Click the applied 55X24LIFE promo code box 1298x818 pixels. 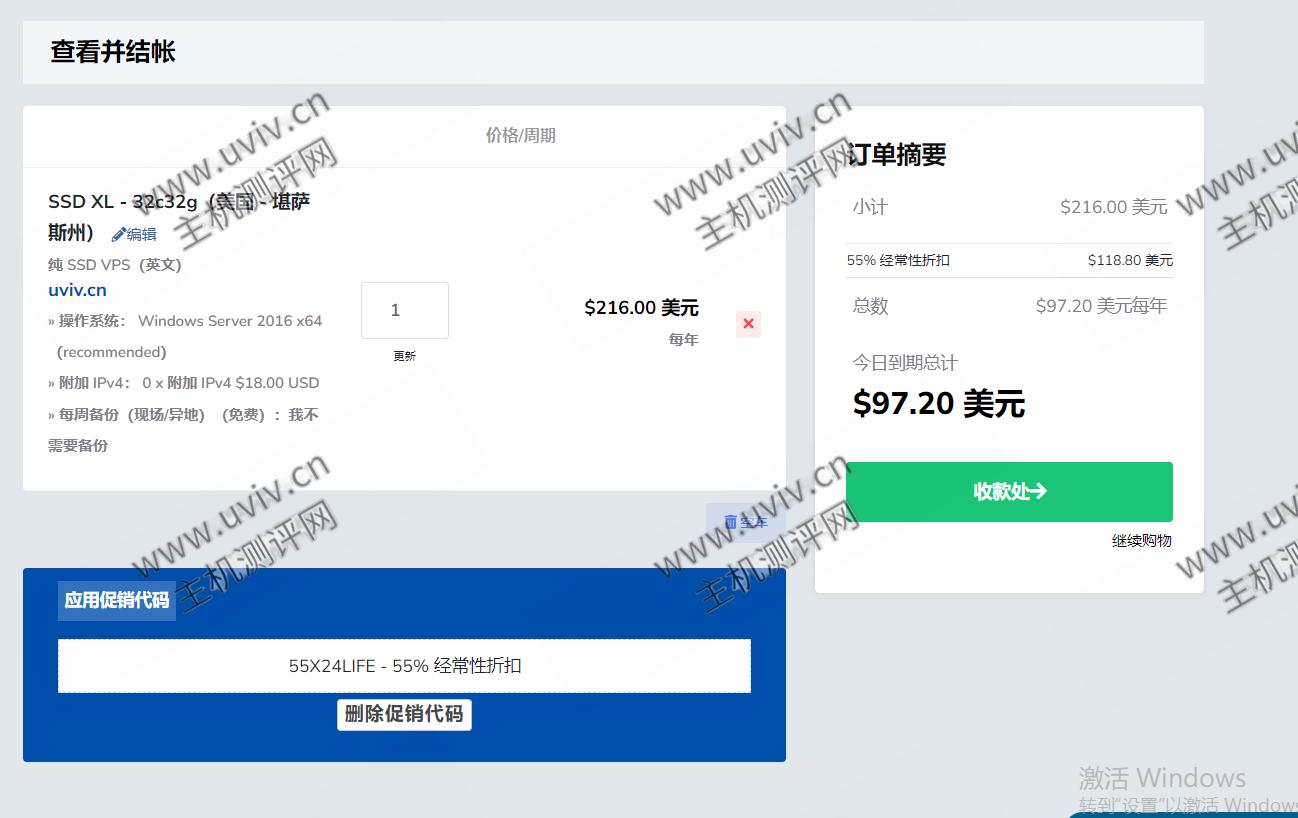(x=404, y=666)
